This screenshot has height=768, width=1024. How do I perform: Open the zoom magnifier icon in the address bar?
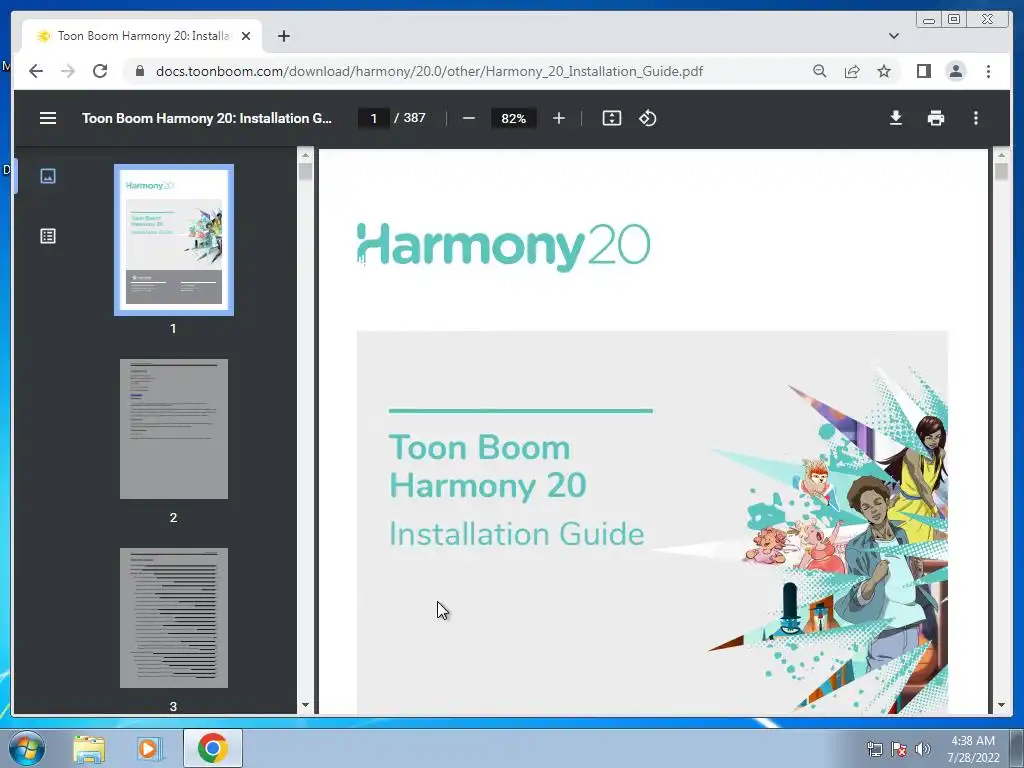pos(820,71)
